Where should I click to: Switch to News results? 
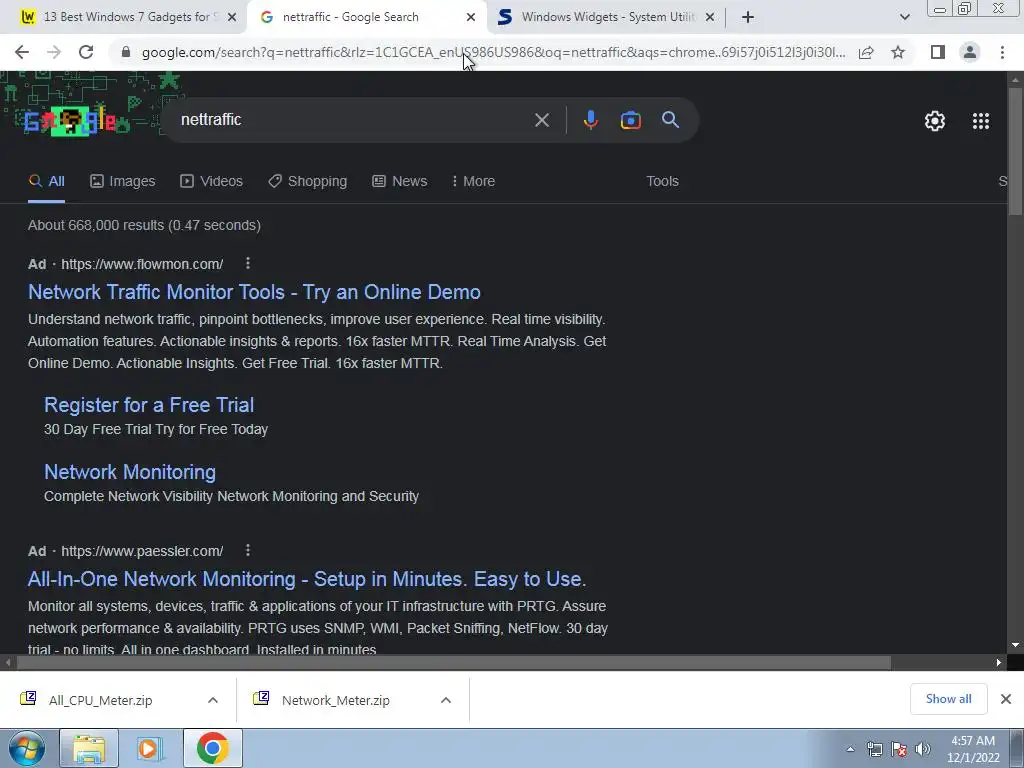point(400,182)
